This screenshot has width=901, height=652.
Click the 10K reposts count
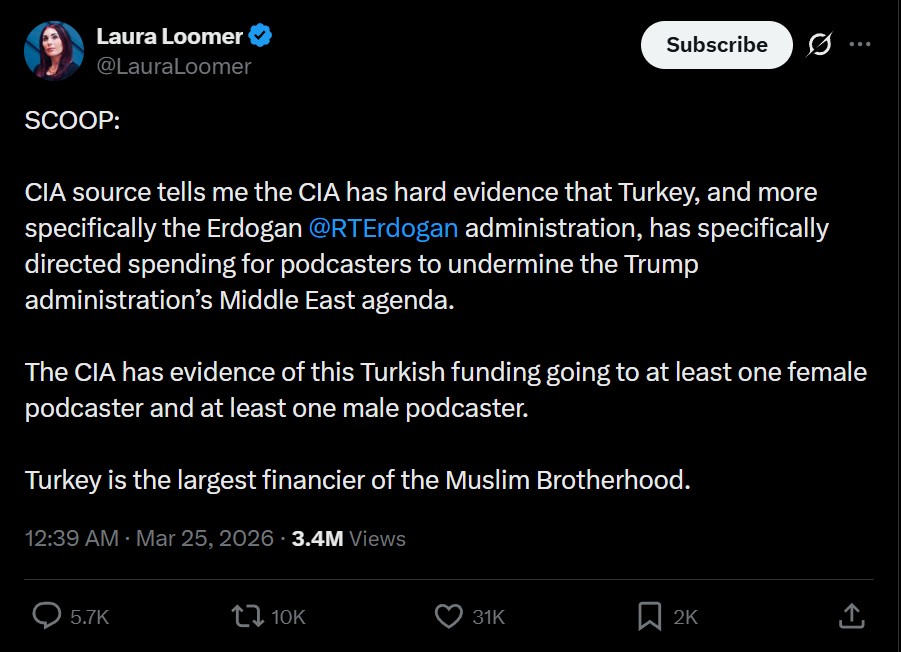[288, 617]
